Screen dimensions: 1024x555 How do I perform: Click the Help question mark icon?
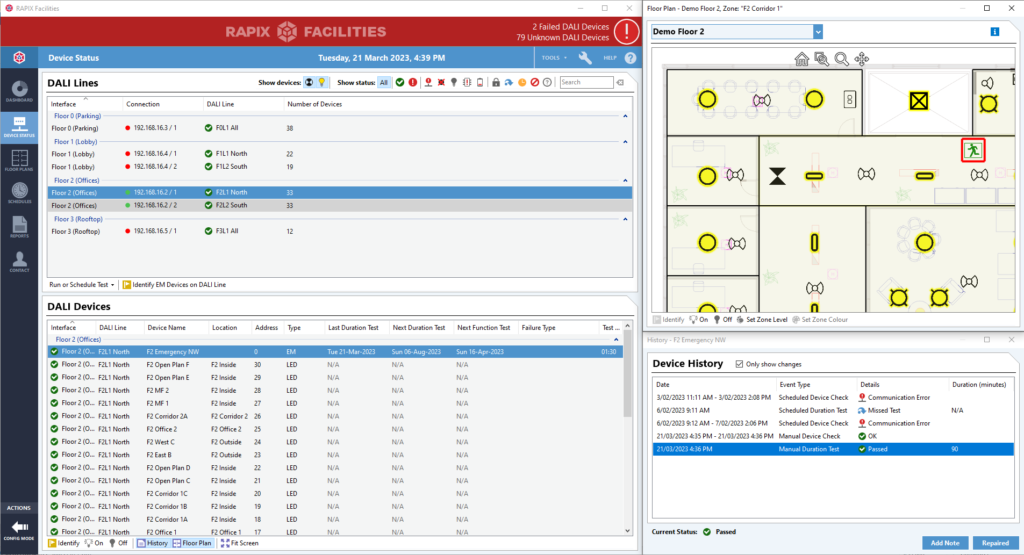630,57
